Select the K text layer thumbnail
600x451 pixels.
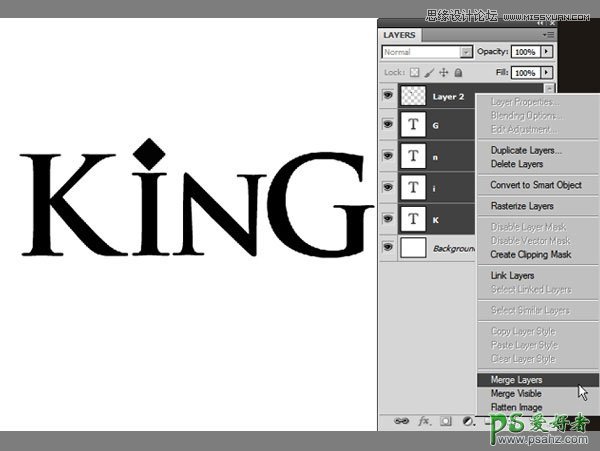pyautogui.click(x=414, y=216)
